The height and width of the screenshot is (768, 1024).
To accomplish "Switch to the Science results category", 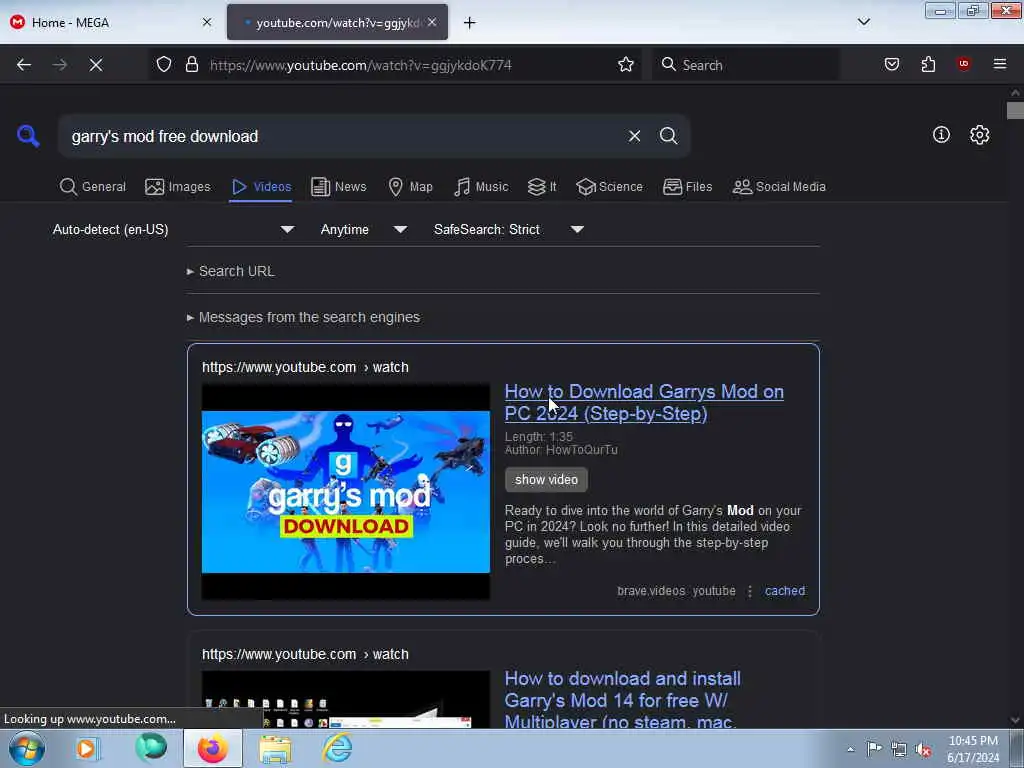I will tap(609, 187).
